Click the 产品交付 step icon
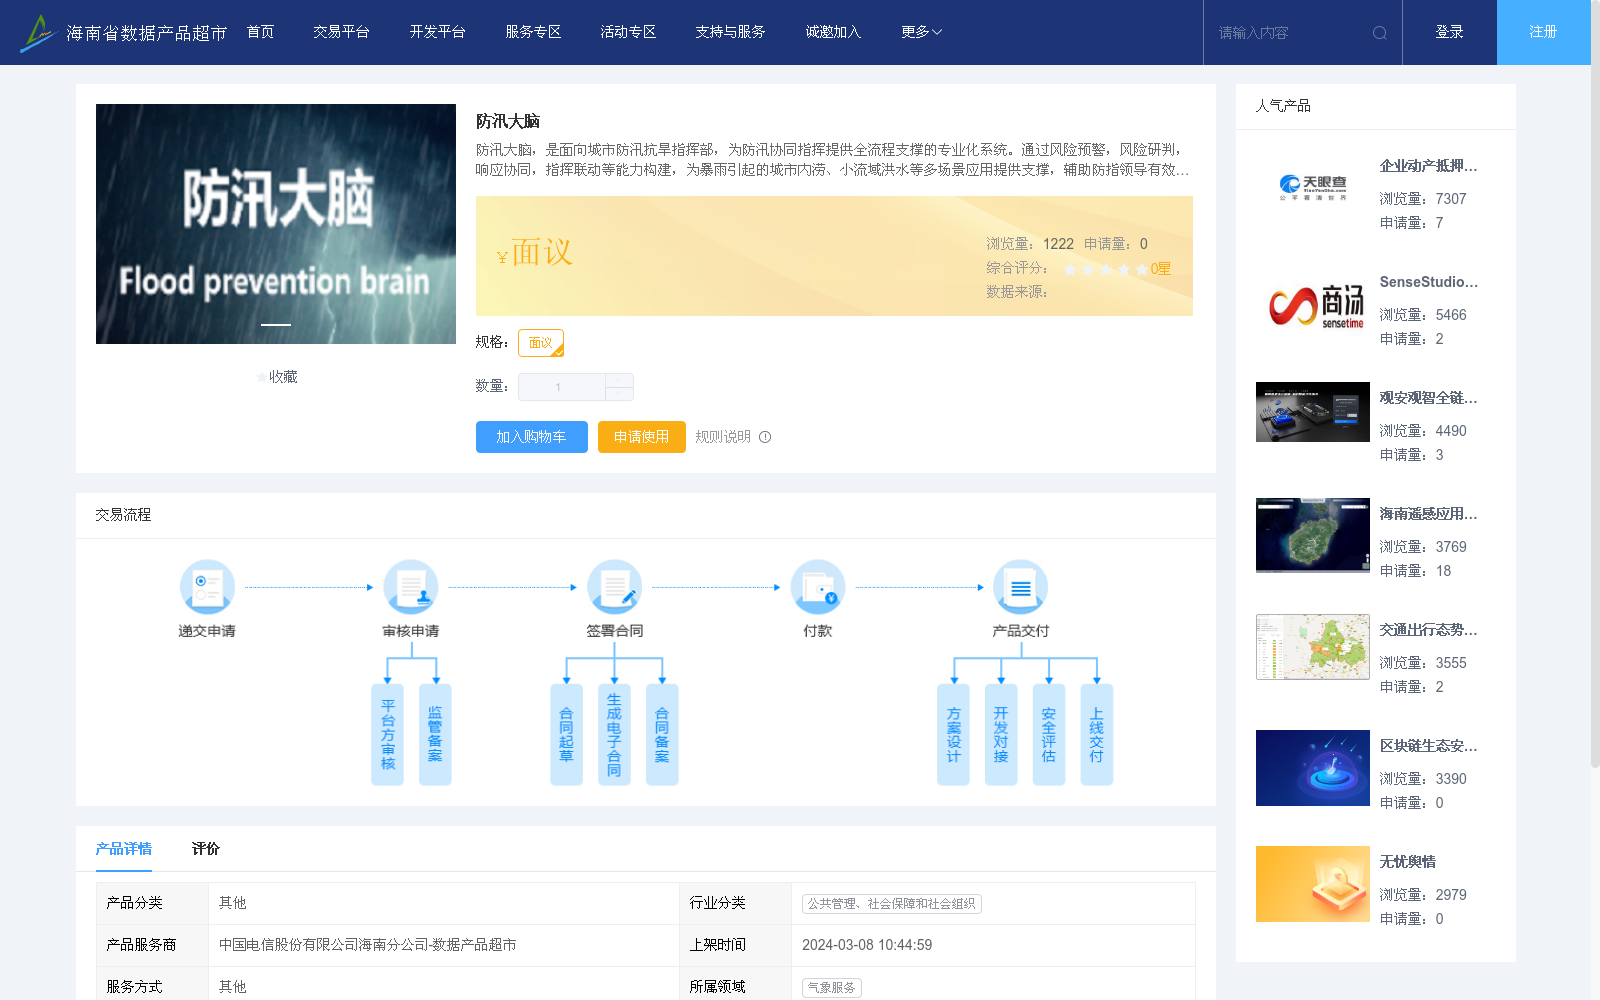1600x1000 pixels. (x=1021, y=587)
